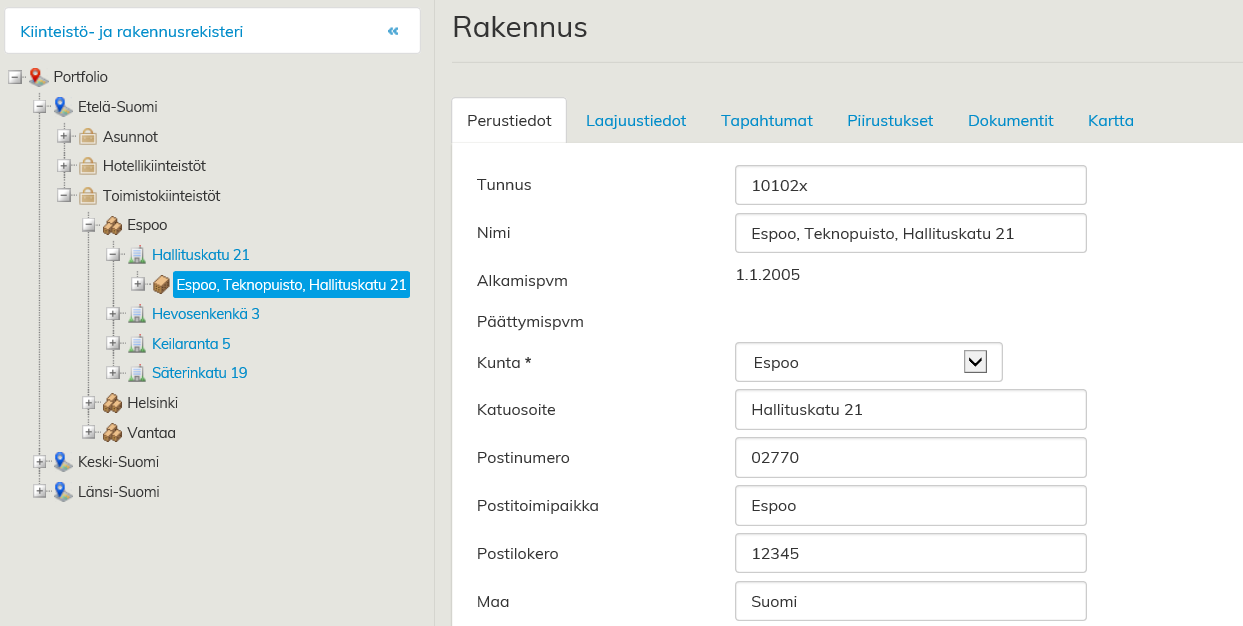Click the Asunnot briefcase icon
This screenshot has width=1243, height=626.
coord(88,137)
